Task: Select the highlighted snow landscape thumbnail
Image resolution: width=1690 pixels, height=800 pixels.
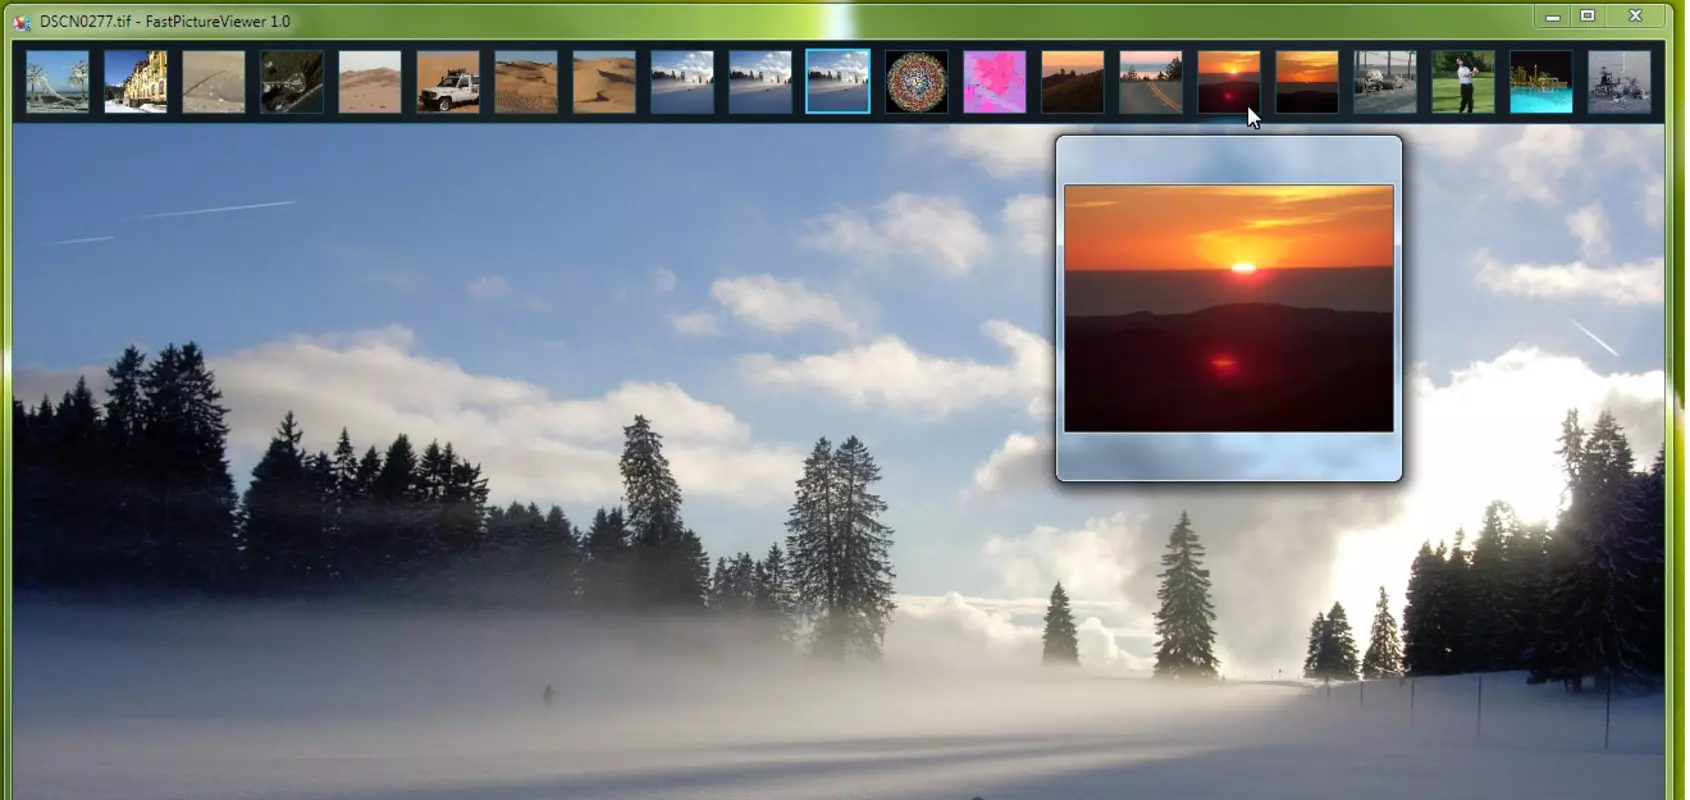Action: pos(838,82)
